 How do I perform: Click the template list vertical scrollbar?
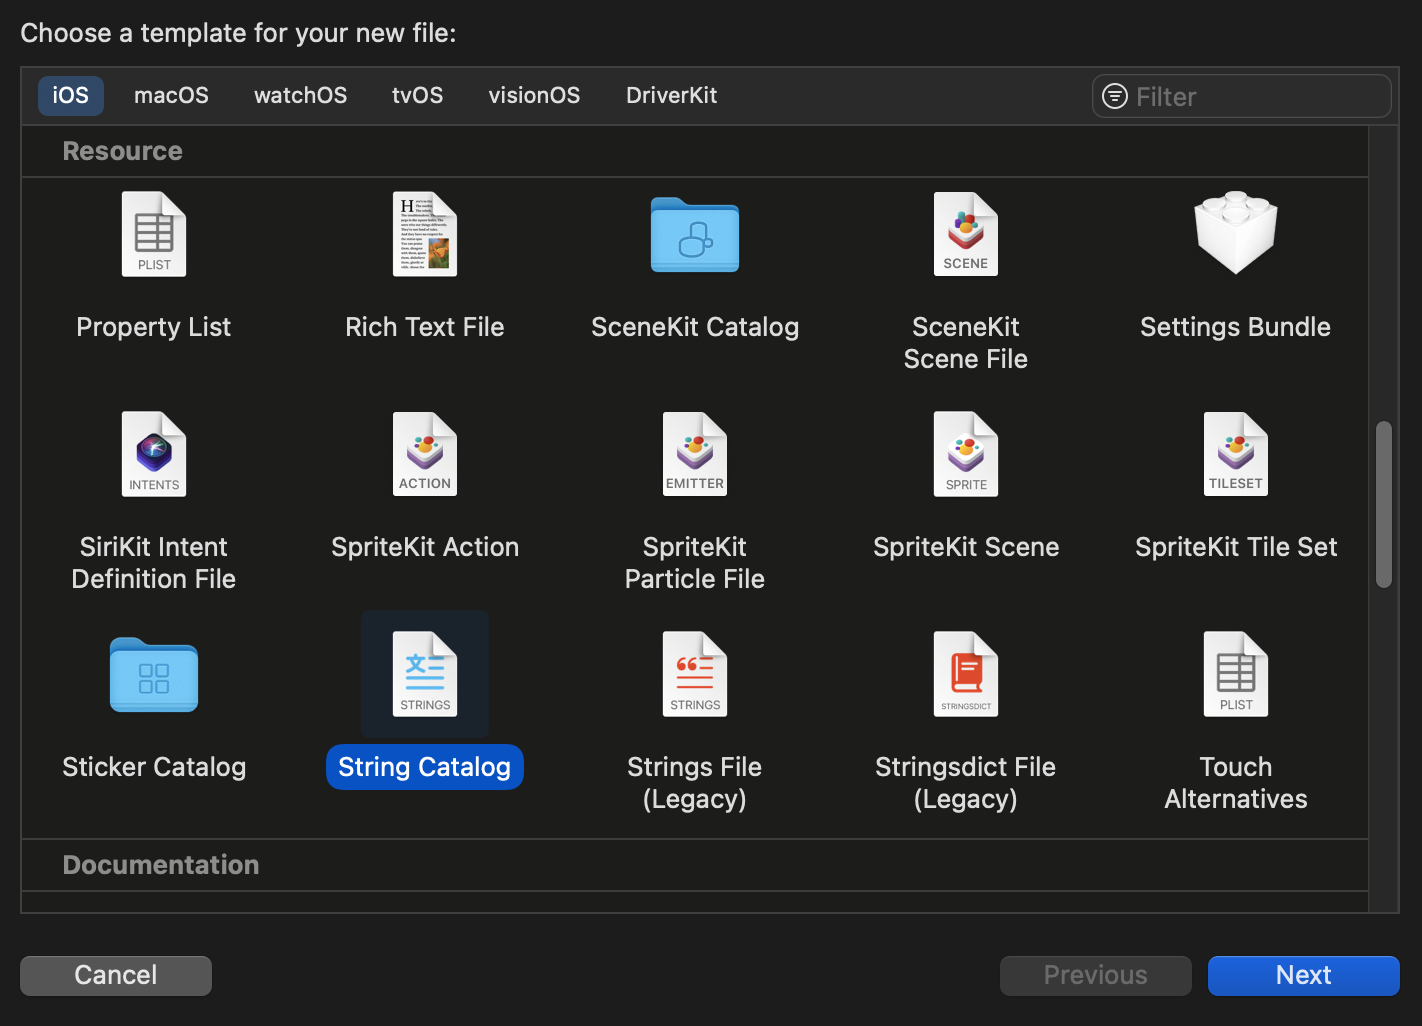pos(1384,504)
